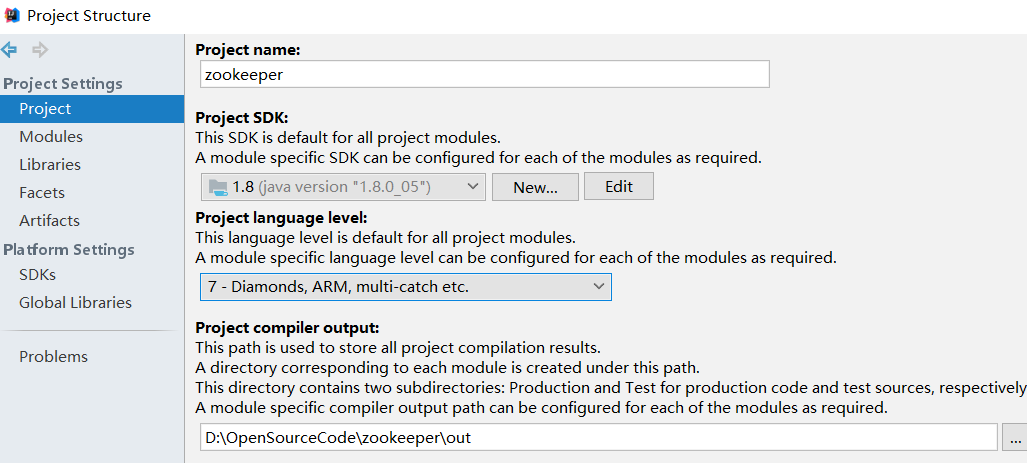The image size is (1027, 463).
Task: Click the compiler output path field
Action: tap(598, 438)
